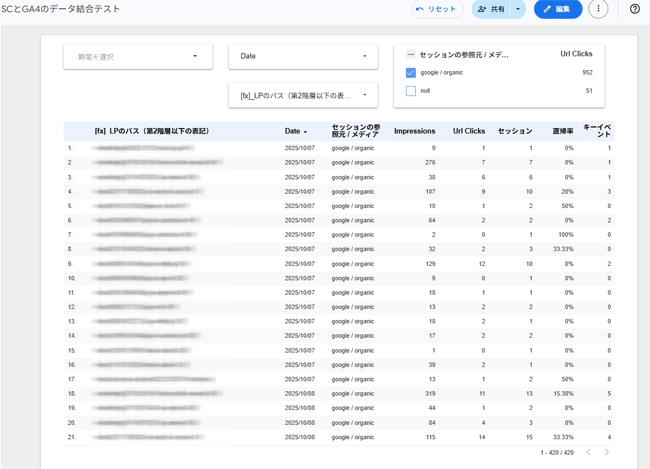Sort by [fx] LPのパス column header
Image resolution: width=650 pixels, height=469 pixels.
(x=152, y=131)
